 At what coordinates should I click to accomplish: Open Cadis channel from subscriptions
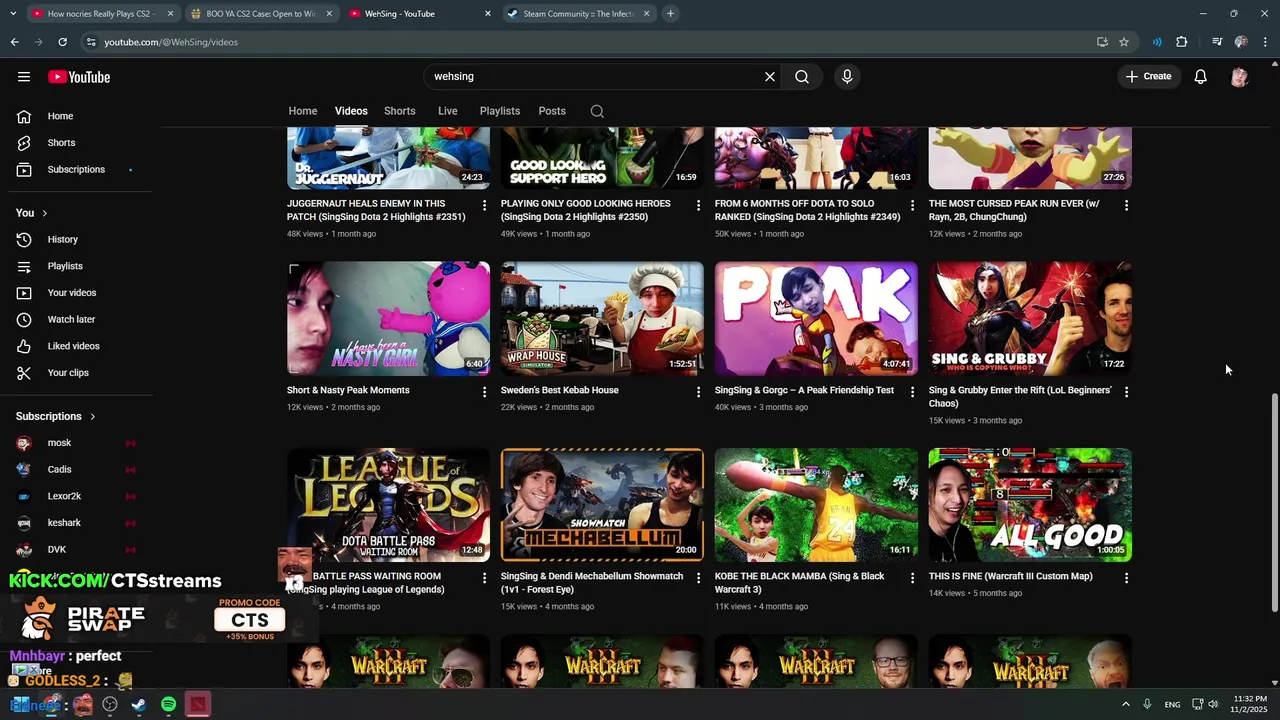pyautogui.click(x=60, y=470)
